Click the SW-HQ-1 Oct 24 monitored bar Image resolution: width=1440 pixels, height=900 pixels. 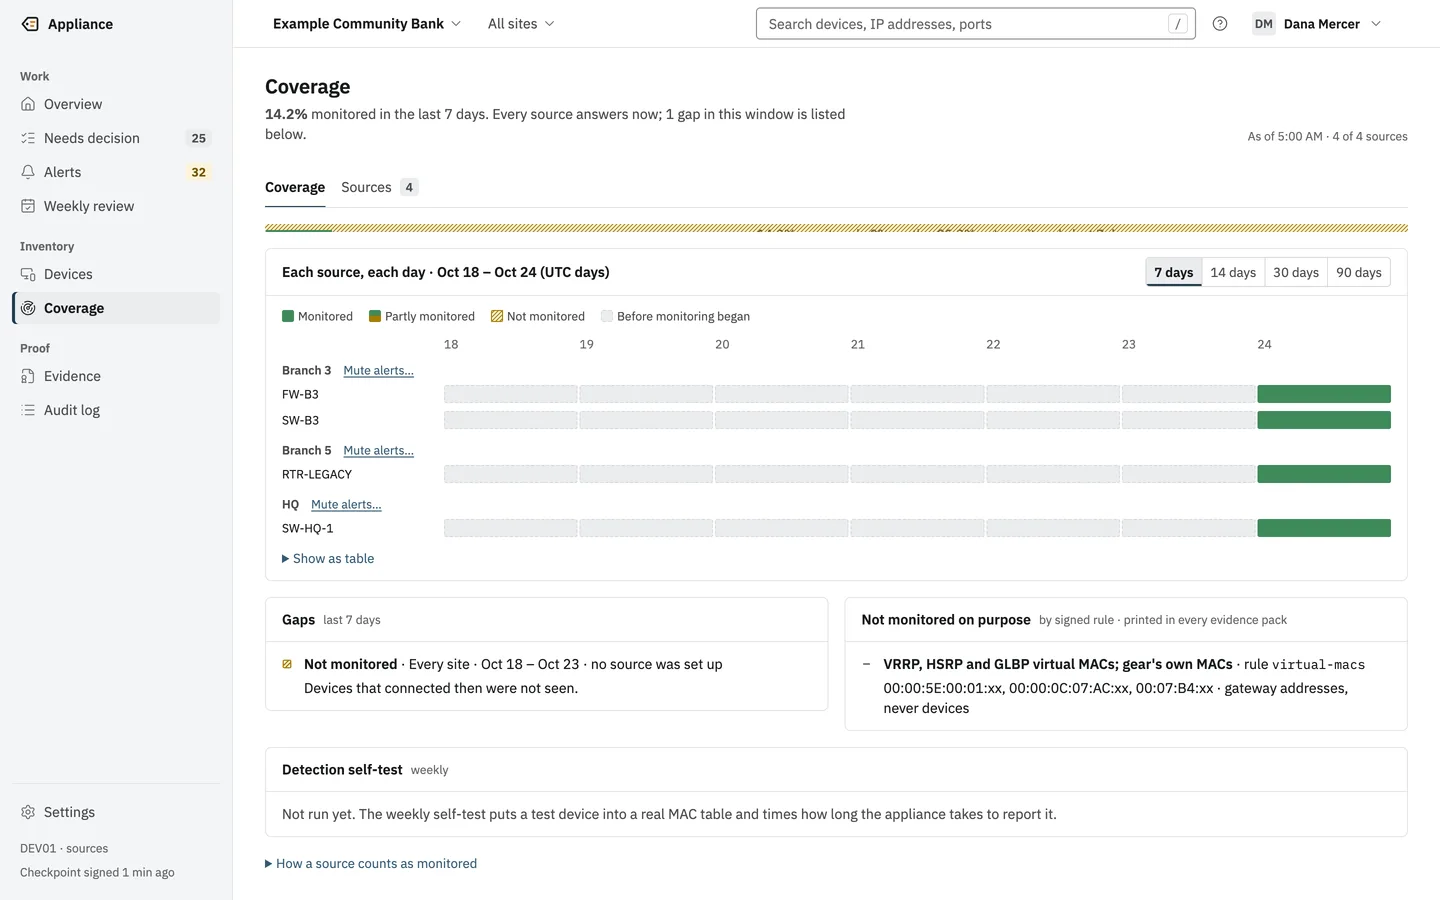pyautogui.click(x=1324, y=528)
